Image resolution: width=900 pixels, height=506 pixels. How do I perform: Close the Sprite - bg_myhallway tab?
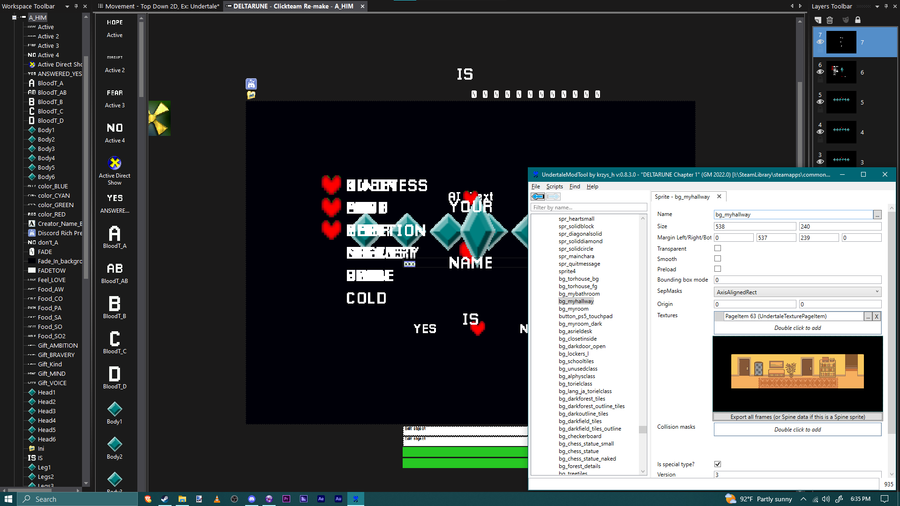click(719, 197)
